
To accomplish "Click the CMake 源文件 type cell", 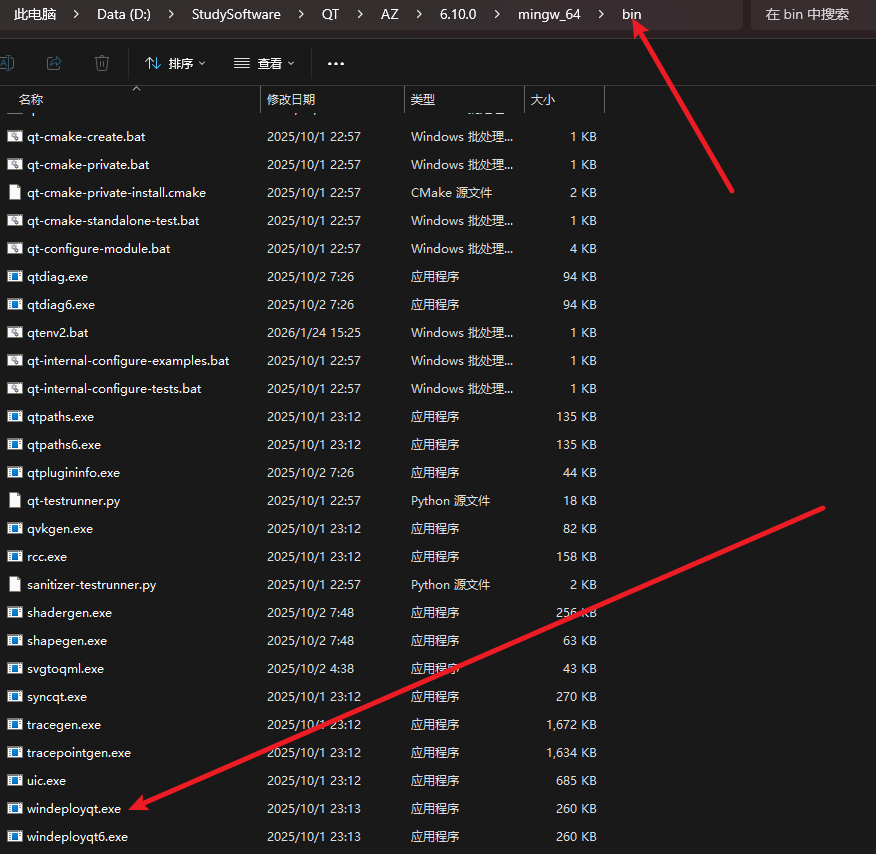I will tap(451, 192).
